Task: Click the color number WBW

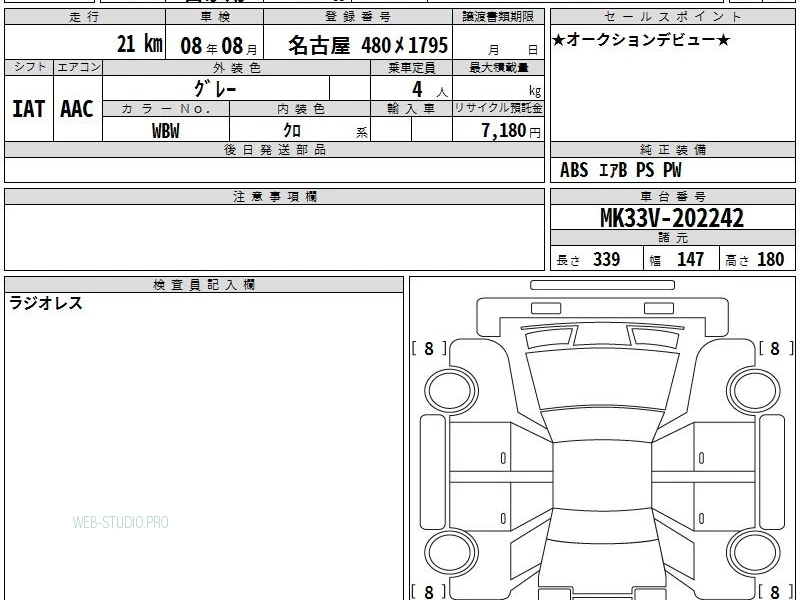Action: [x=166, y=131]
